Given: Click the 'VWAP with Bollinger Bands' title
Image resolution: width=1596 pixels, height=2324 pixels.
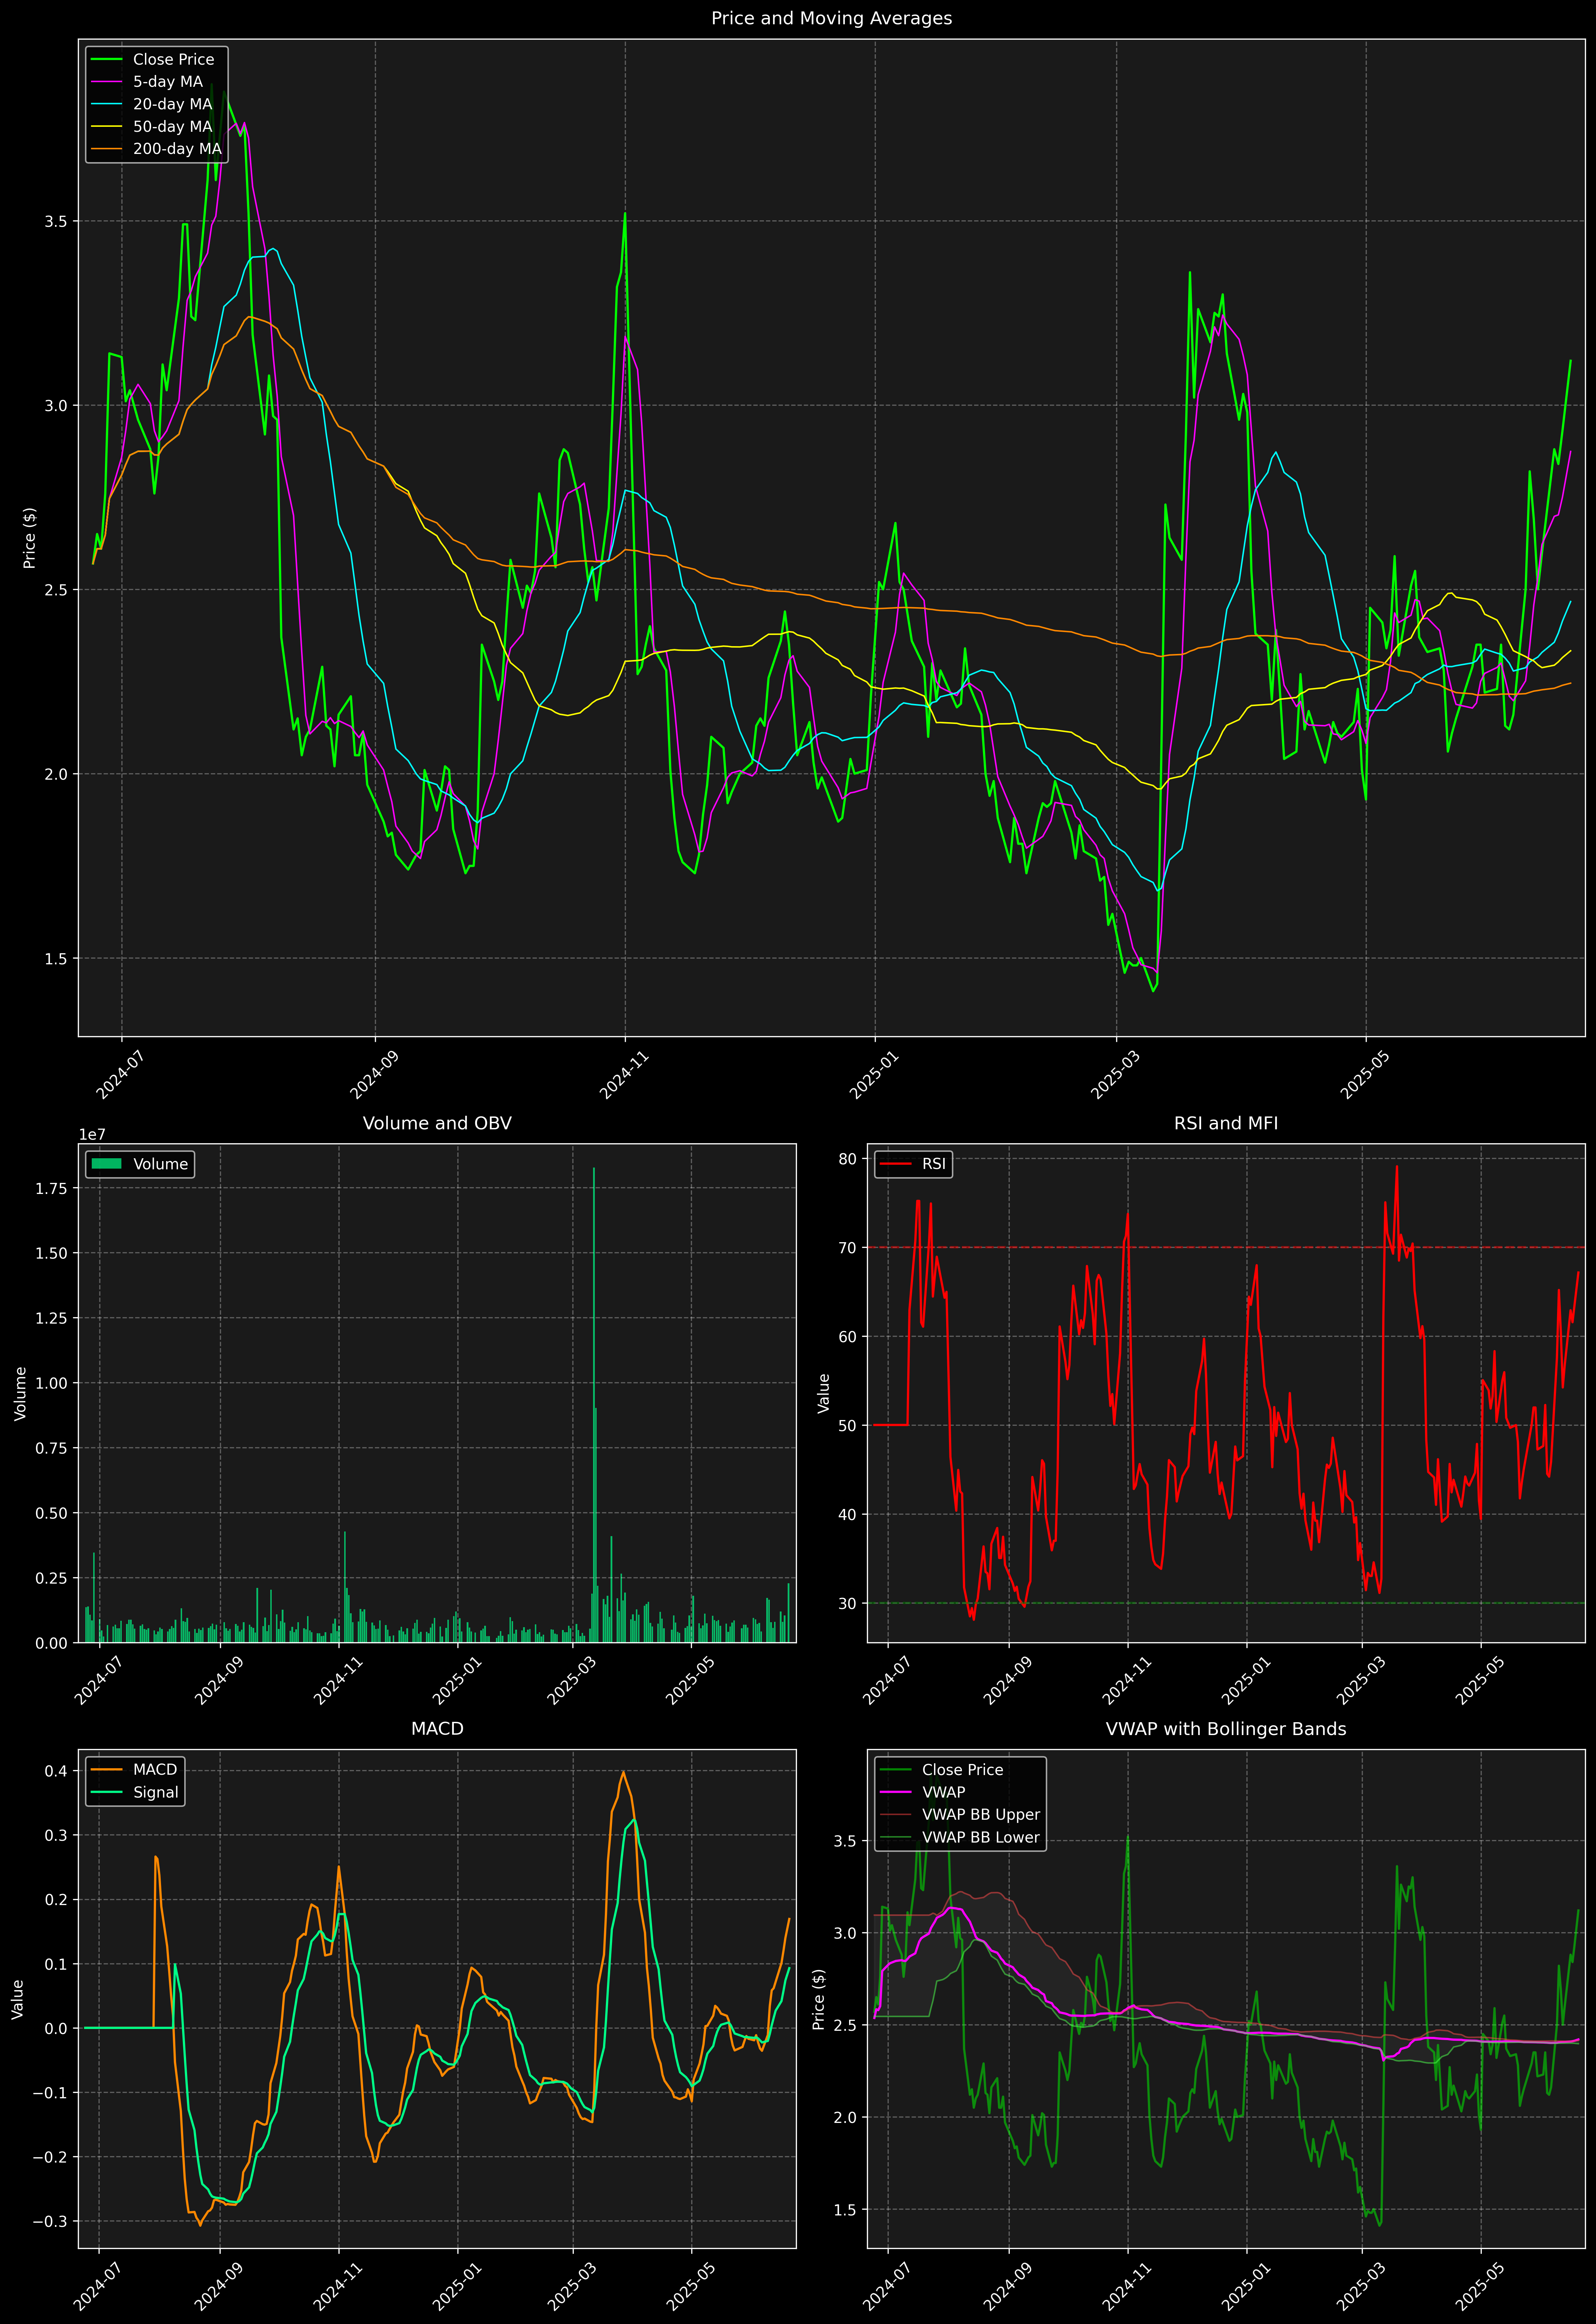Looking at the screenshot, I should pos(1226,1729).
